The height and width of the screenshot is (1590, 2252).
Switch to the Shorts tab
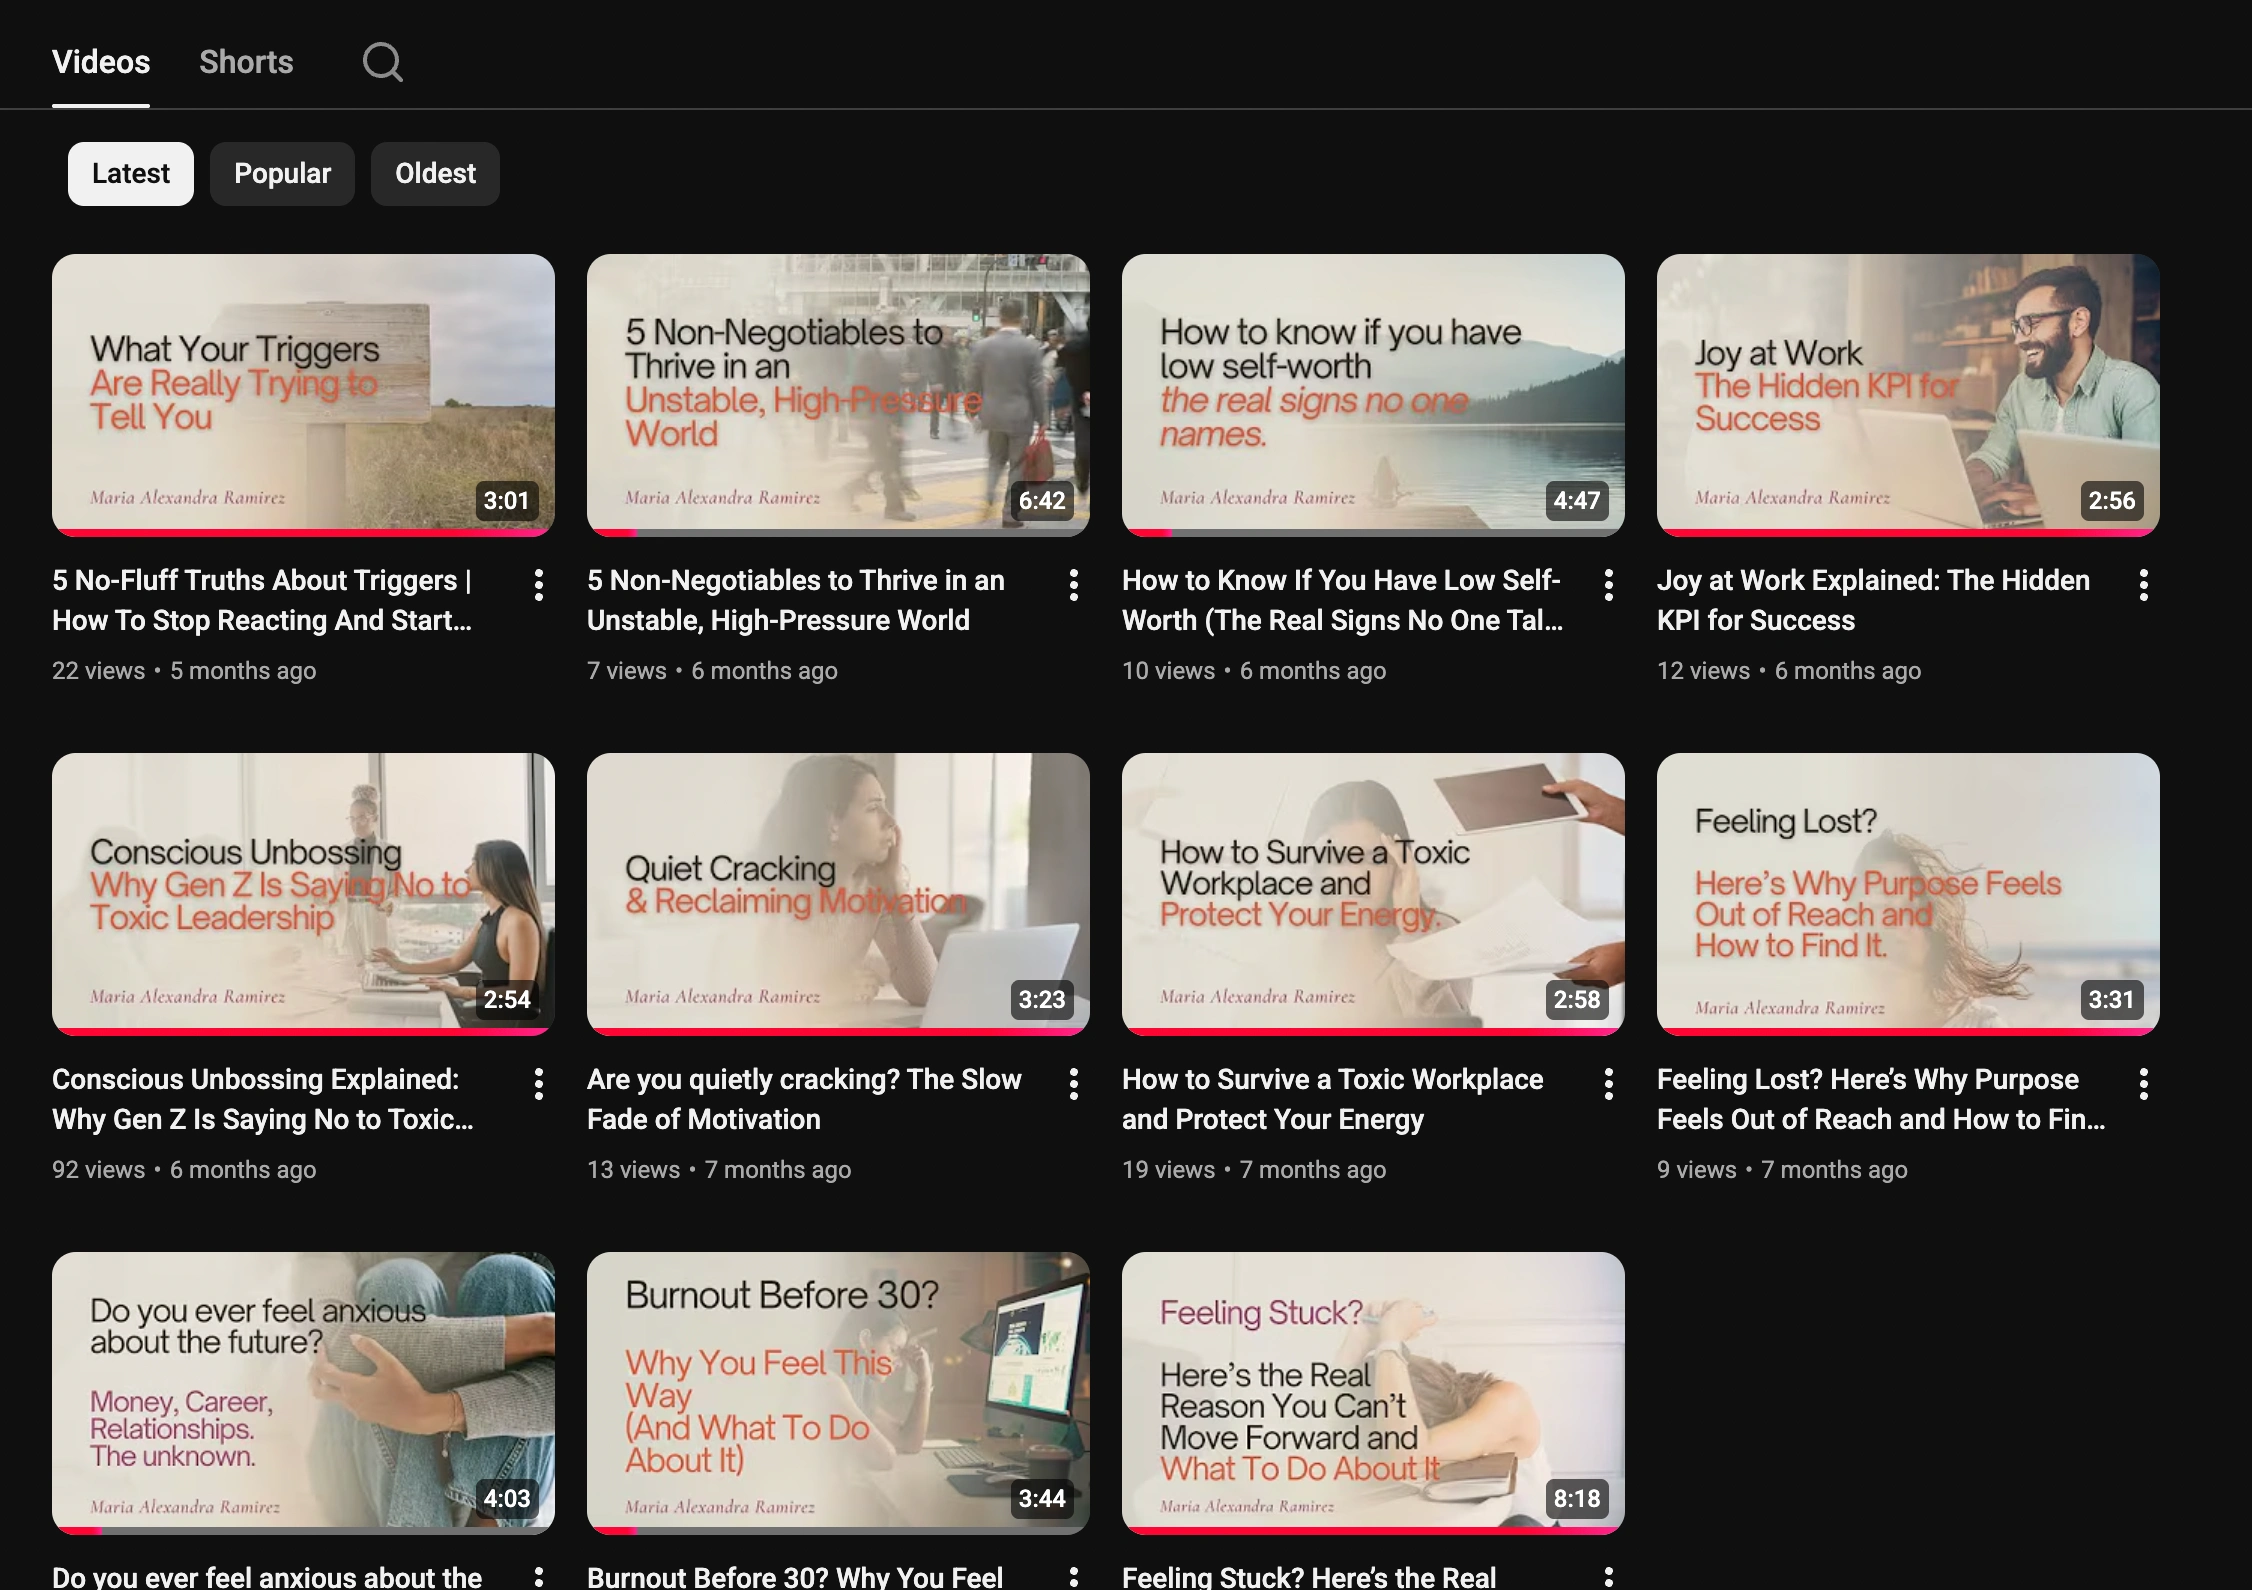pyautogui.click(x=246, y=62)
